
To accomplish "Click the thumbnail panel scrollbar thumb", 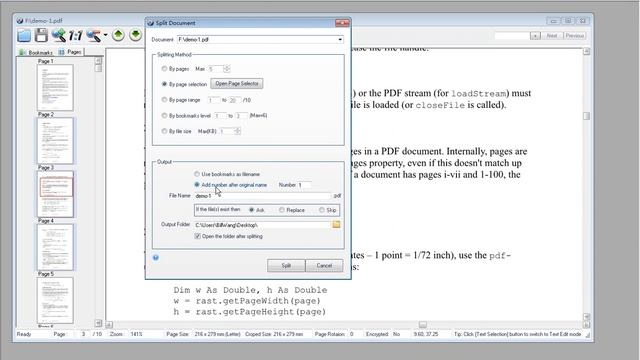I will pyautogui.click(x=98, y=68).
